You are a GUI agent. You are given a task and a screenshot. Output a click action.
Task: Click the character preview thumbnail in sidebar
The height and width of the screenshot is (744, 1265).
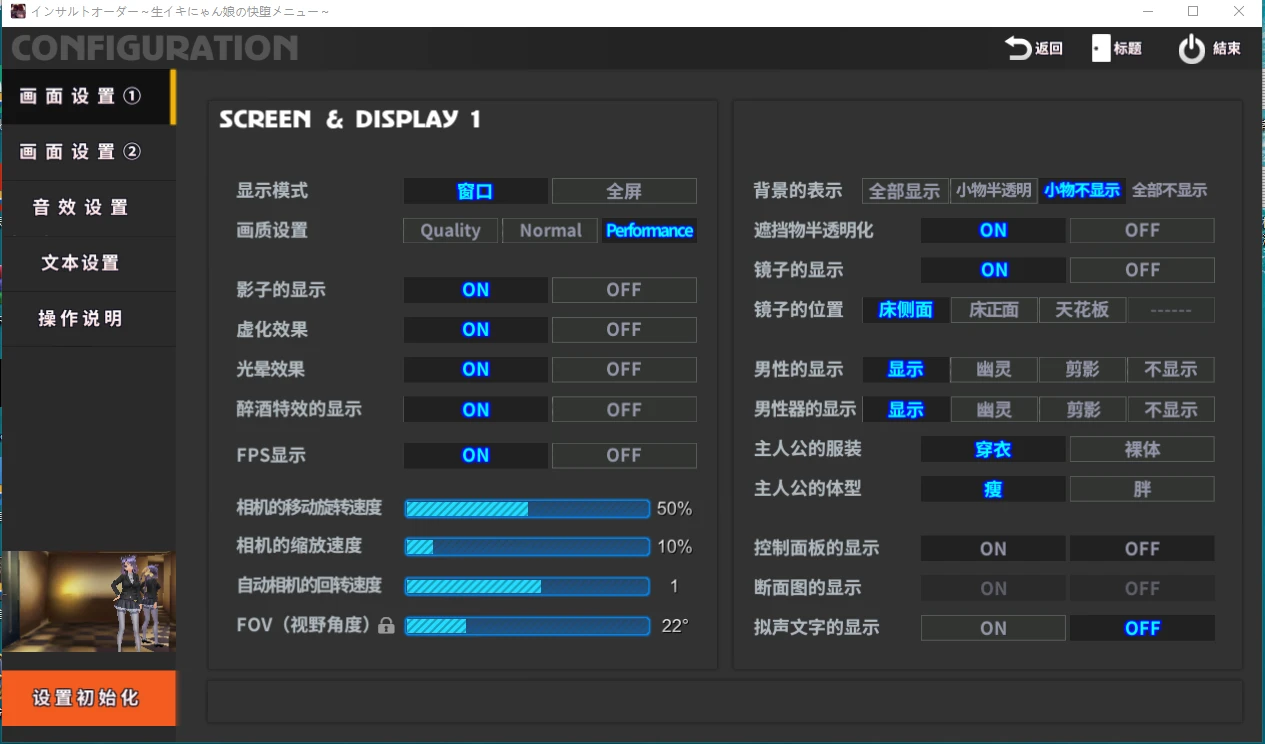[x=88, y=600]
